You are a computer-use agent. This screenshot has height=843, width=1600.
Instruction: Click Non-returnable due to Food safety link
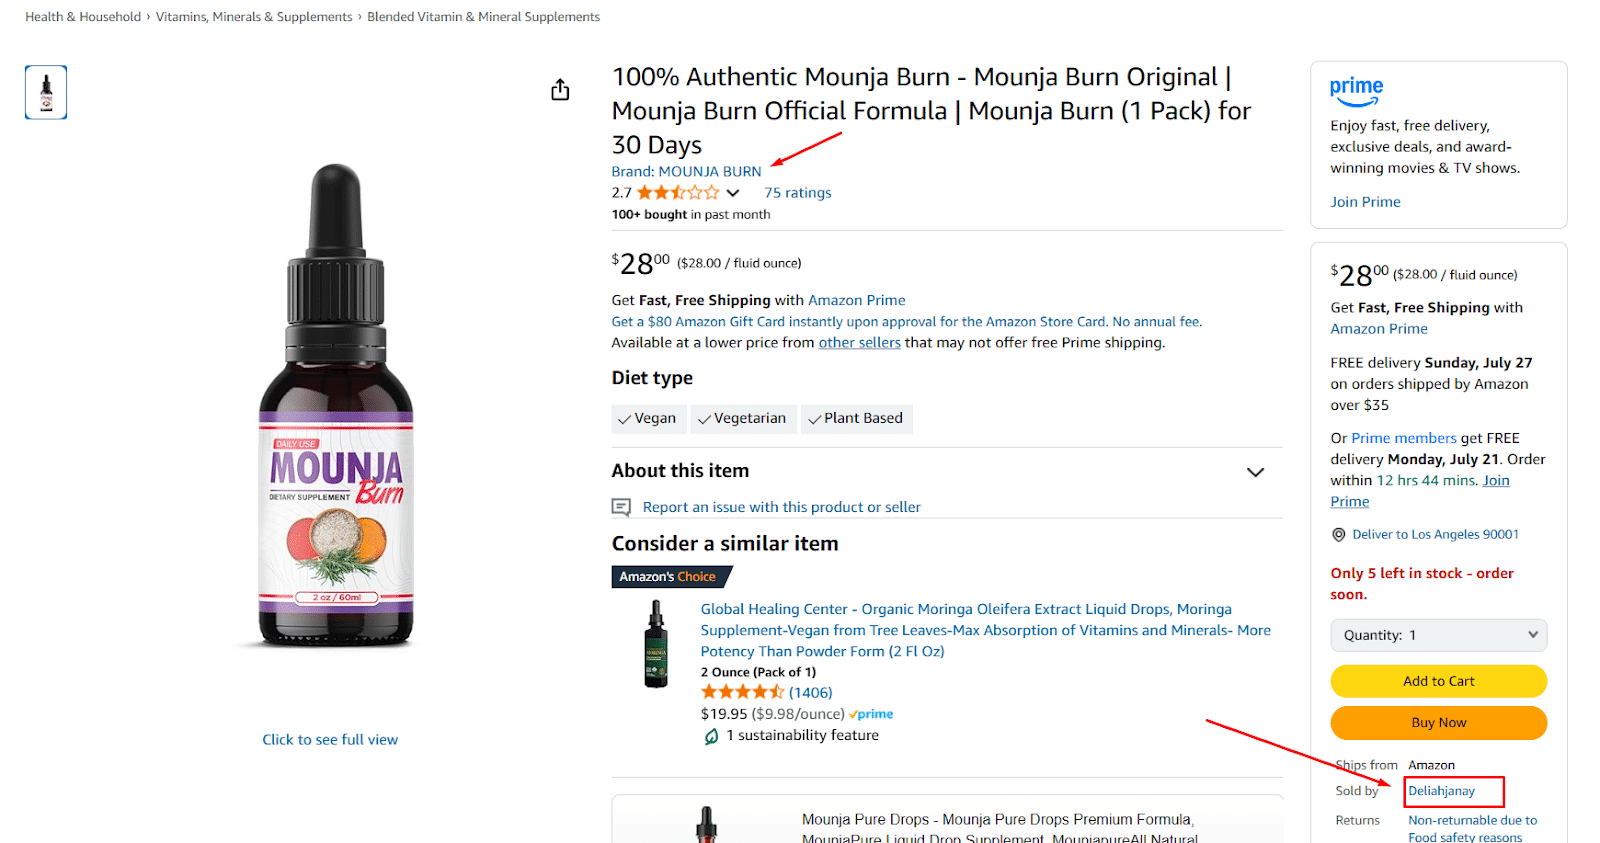pos(1472,829)
